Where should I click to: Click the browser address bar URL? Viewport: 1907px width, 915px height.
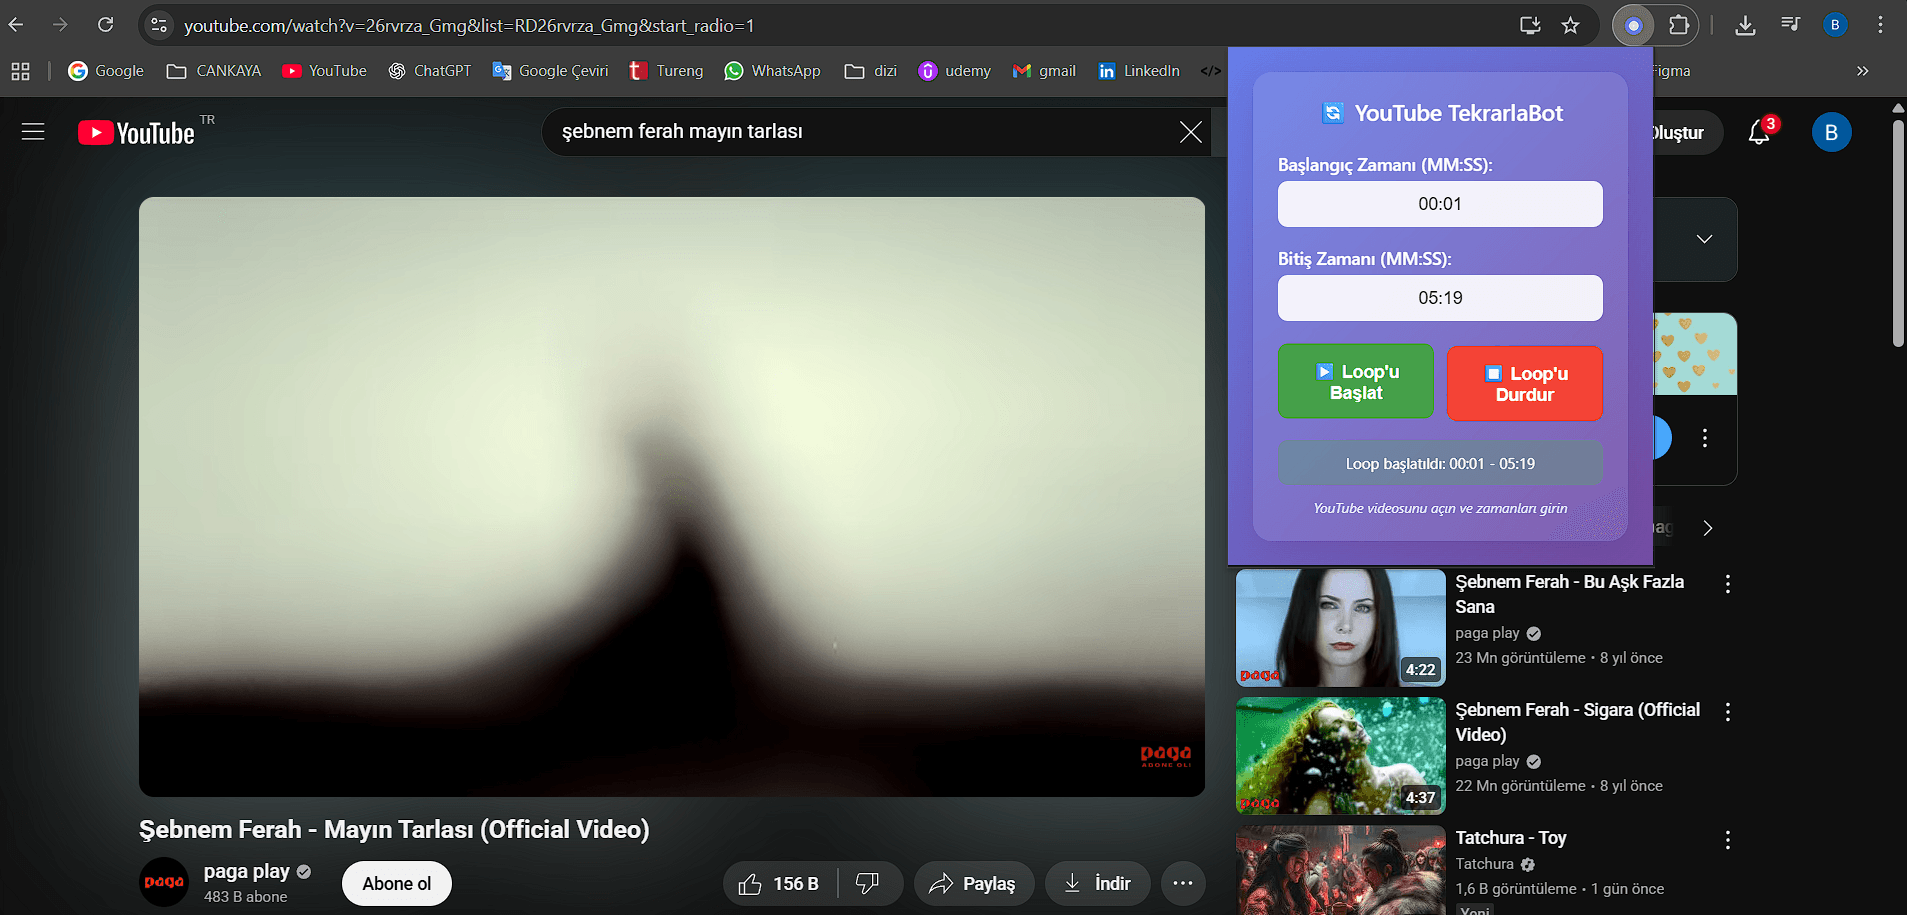(469, 26)
